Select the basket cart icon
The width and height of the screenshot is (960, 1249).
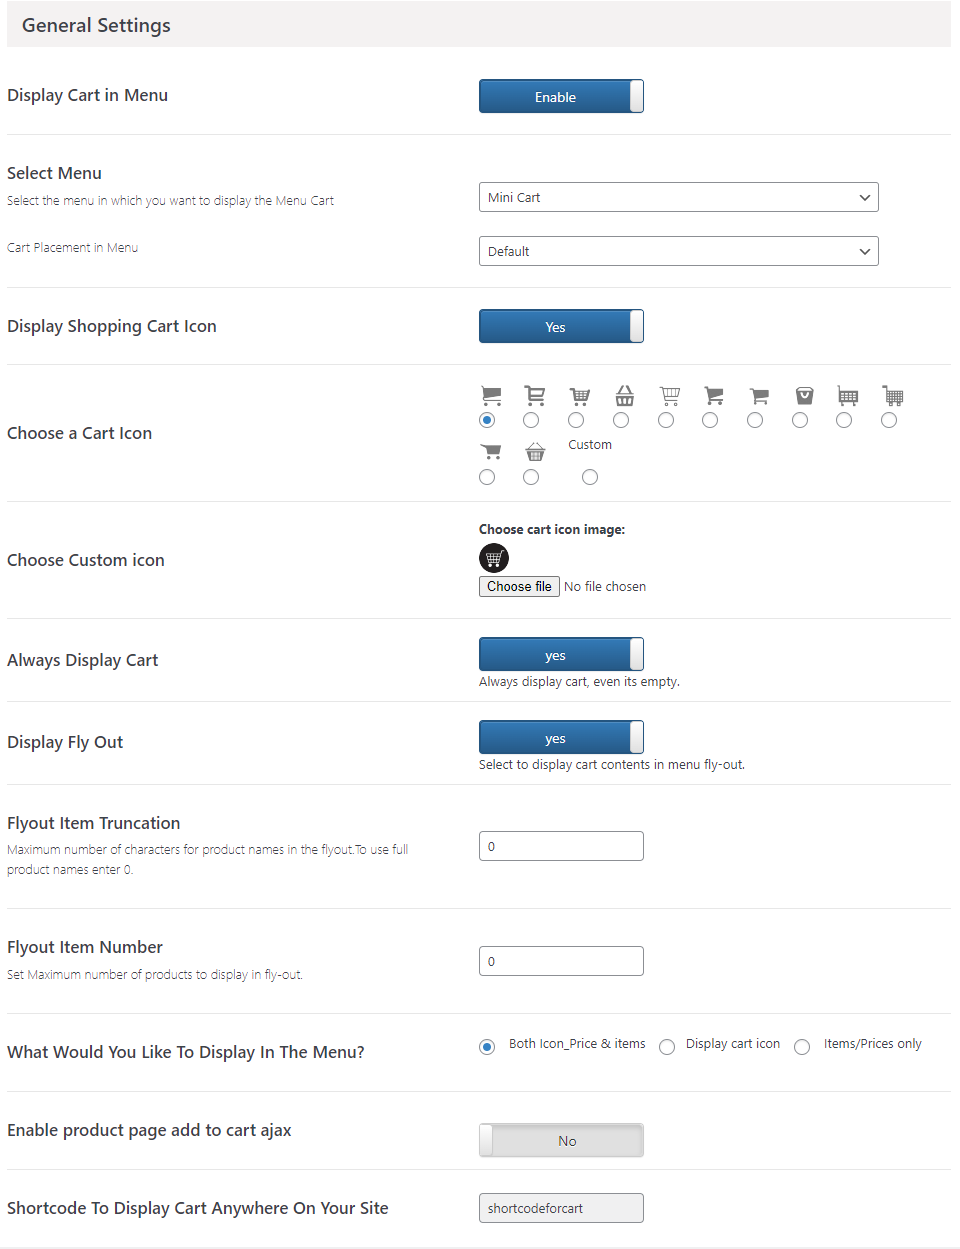pos(620,420)
